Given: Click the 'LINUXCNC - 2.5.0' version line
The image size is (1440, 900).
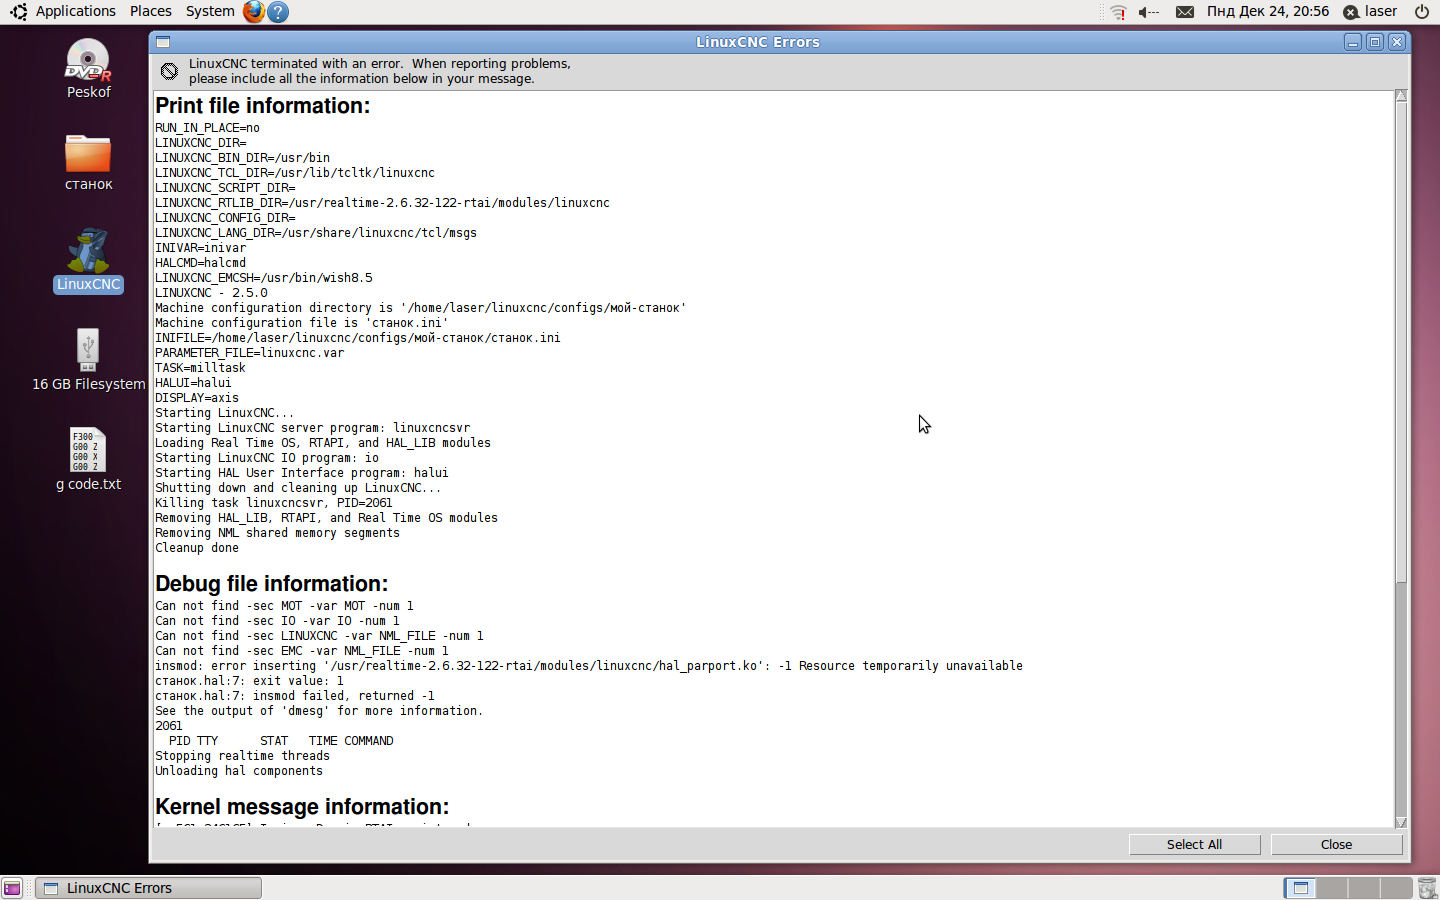Looking at the screenshot, I should 211,293.
